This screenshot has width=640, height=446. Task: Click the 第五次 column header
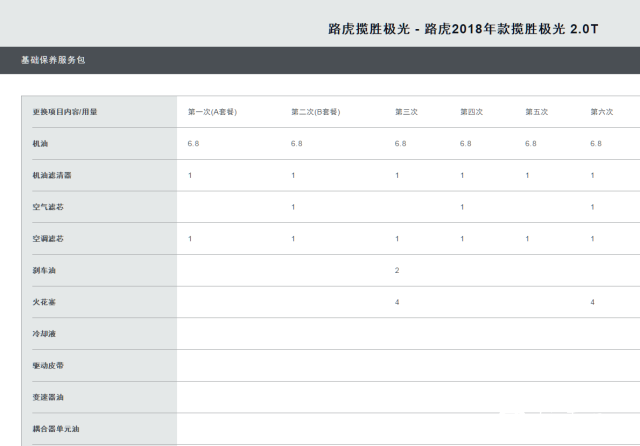(x=536, y=112)
